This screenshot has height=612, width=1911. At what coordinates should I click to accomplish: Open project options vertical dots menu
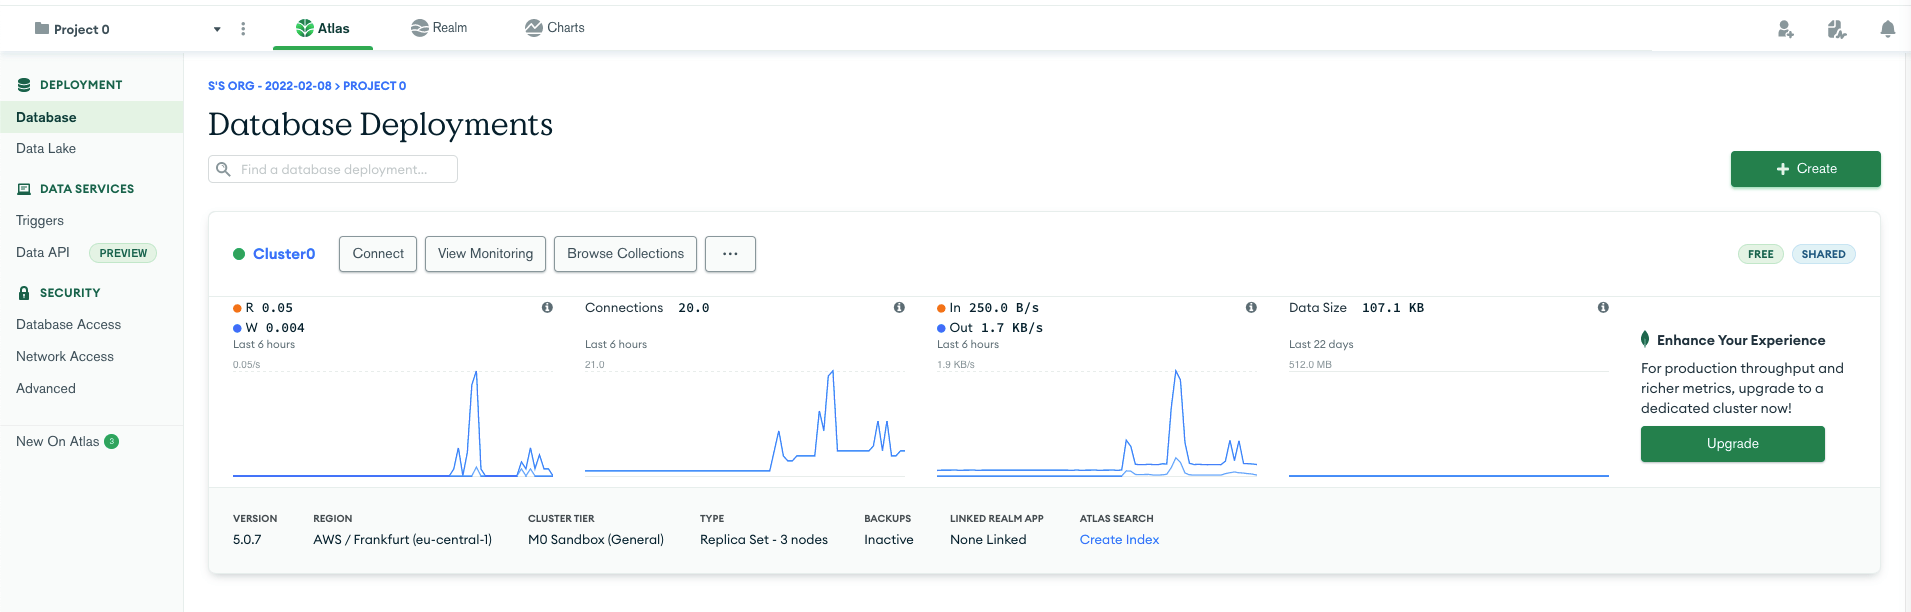point(243,29)
